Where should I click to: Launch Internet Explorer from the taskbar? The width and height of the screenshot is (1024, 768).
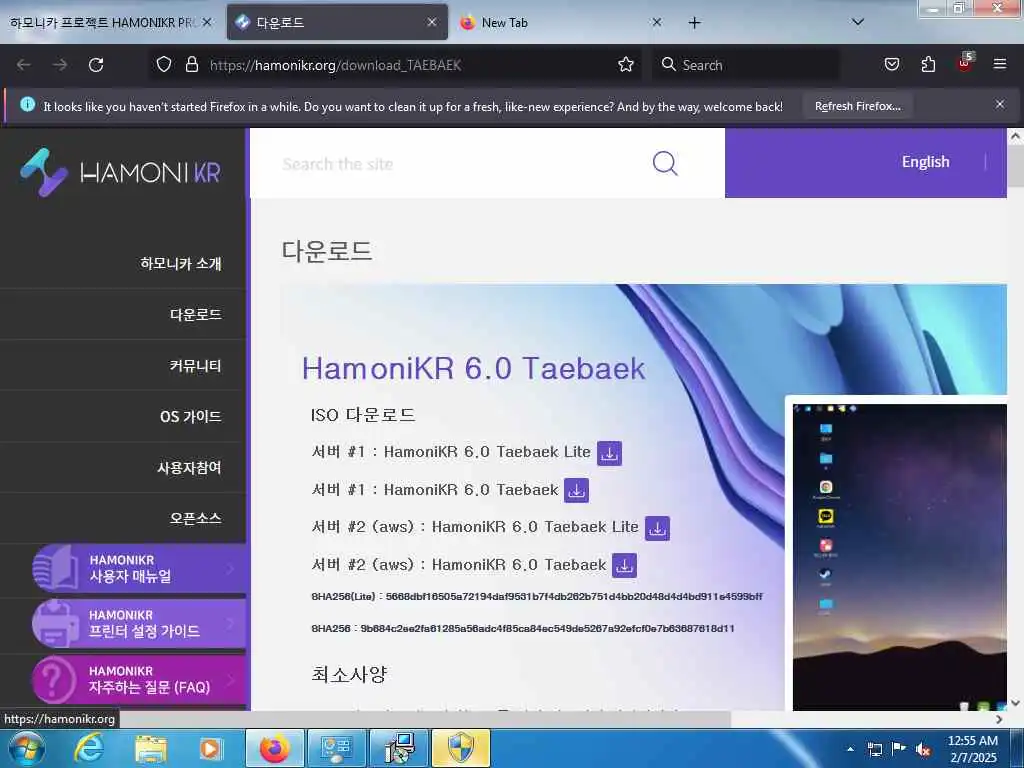click(x=89, y=748)
